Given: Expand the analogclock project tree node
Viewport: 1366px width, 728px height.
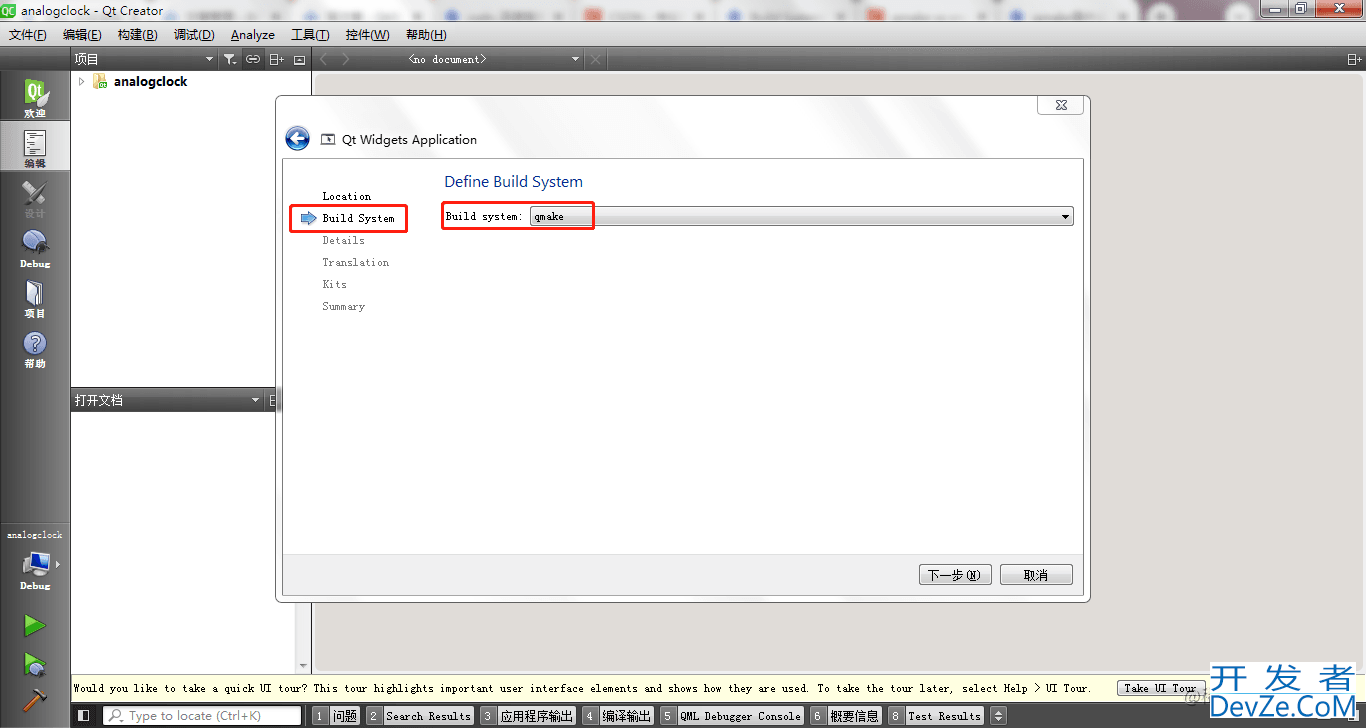Looking at the screenshot, I should (x=82, y=81).
